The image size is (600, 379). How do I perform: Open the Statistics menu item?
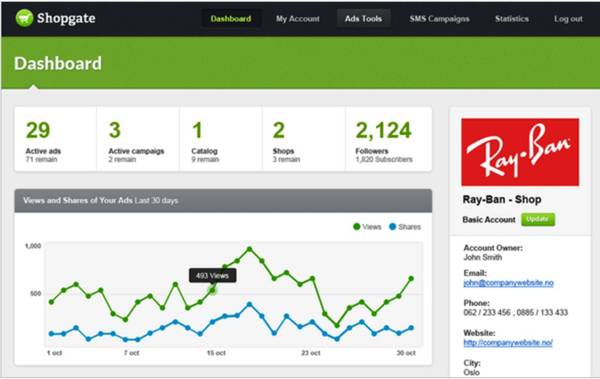pos(512,18)
